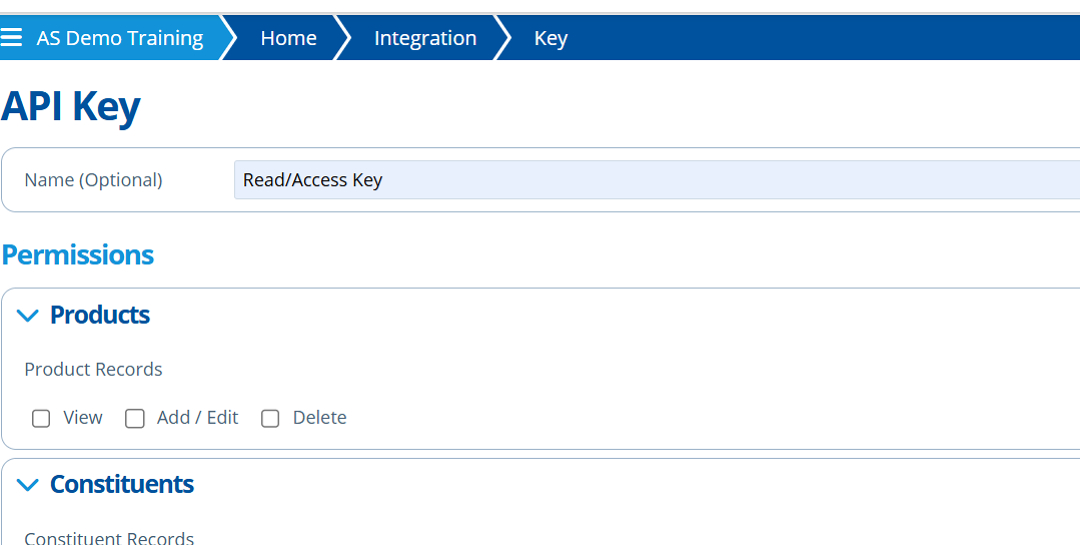Click the API Key page title
1080x545 pixels.
pyautogui.click(x=71, y=106)
